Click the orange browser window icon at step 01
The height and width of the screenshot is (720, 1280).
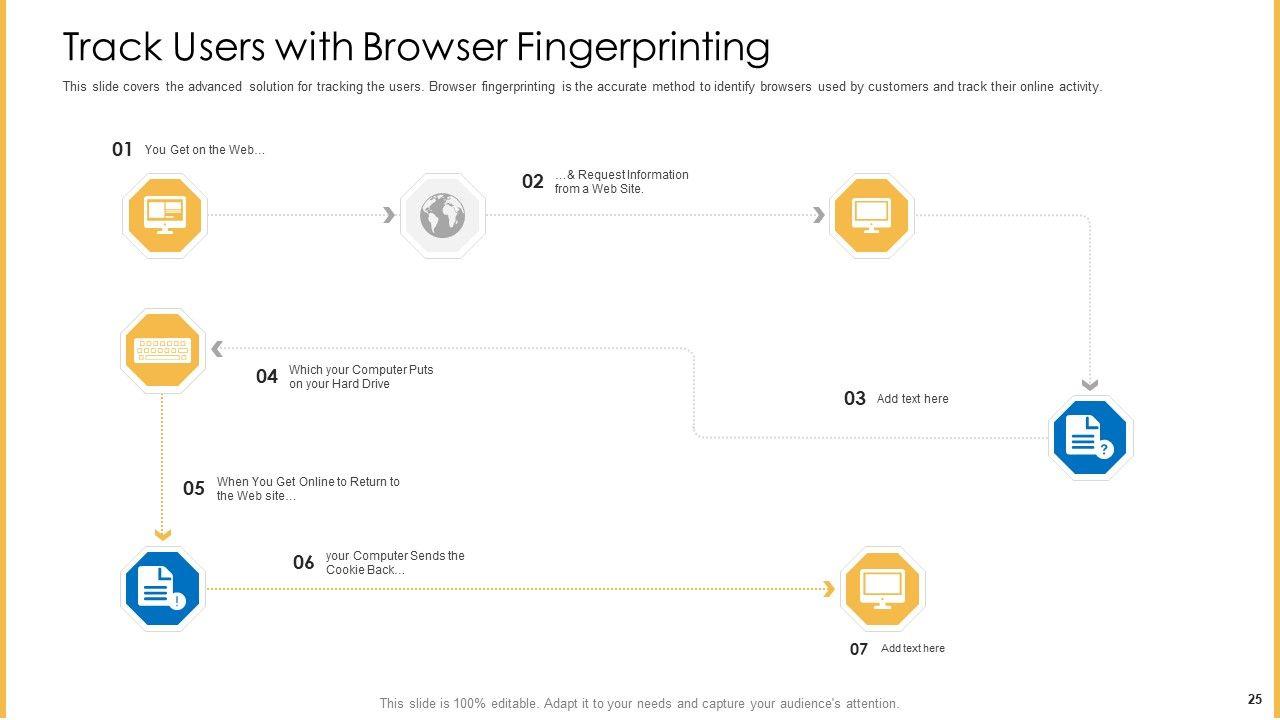pos(164,216)
